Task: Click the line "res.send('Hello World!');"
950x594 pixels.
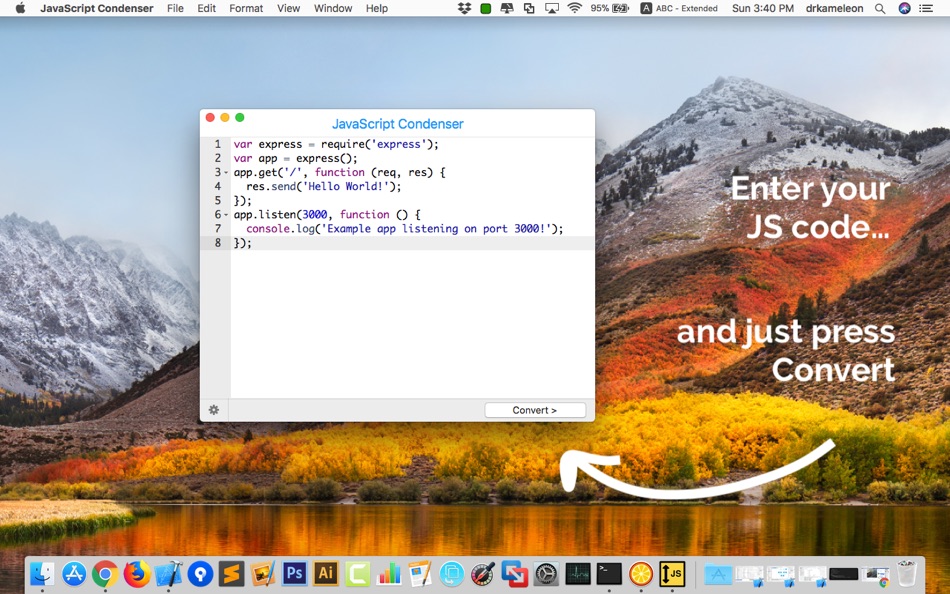Action: coord(324,187)
